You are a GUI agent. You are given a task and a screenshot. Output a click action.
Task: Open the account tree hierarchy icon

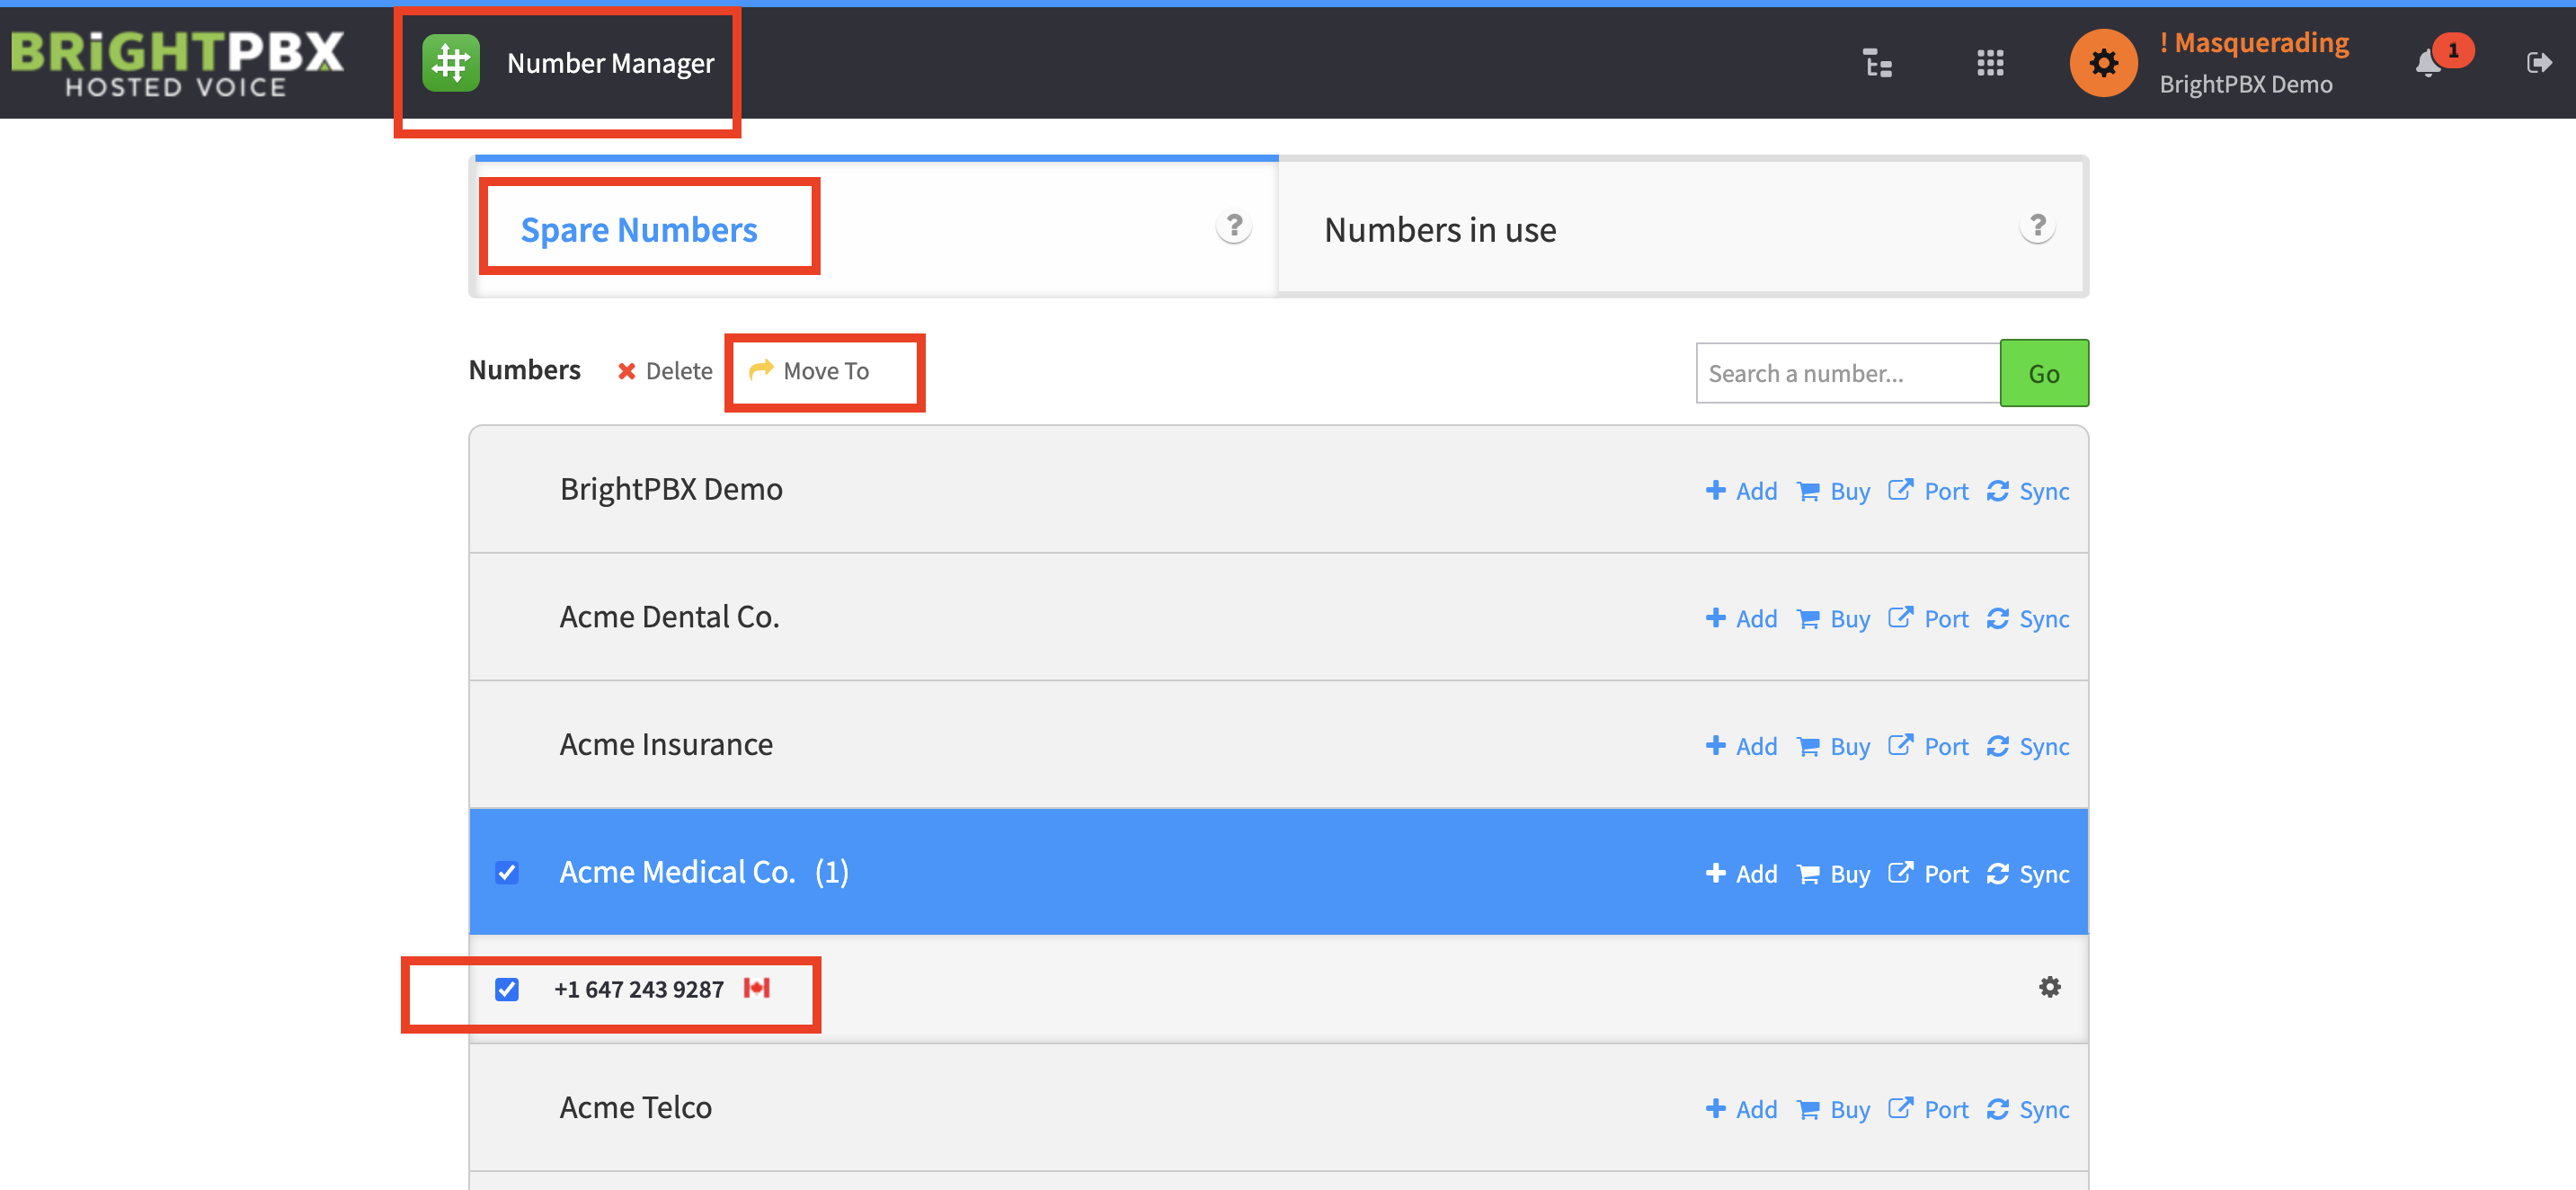[1877, 63]
